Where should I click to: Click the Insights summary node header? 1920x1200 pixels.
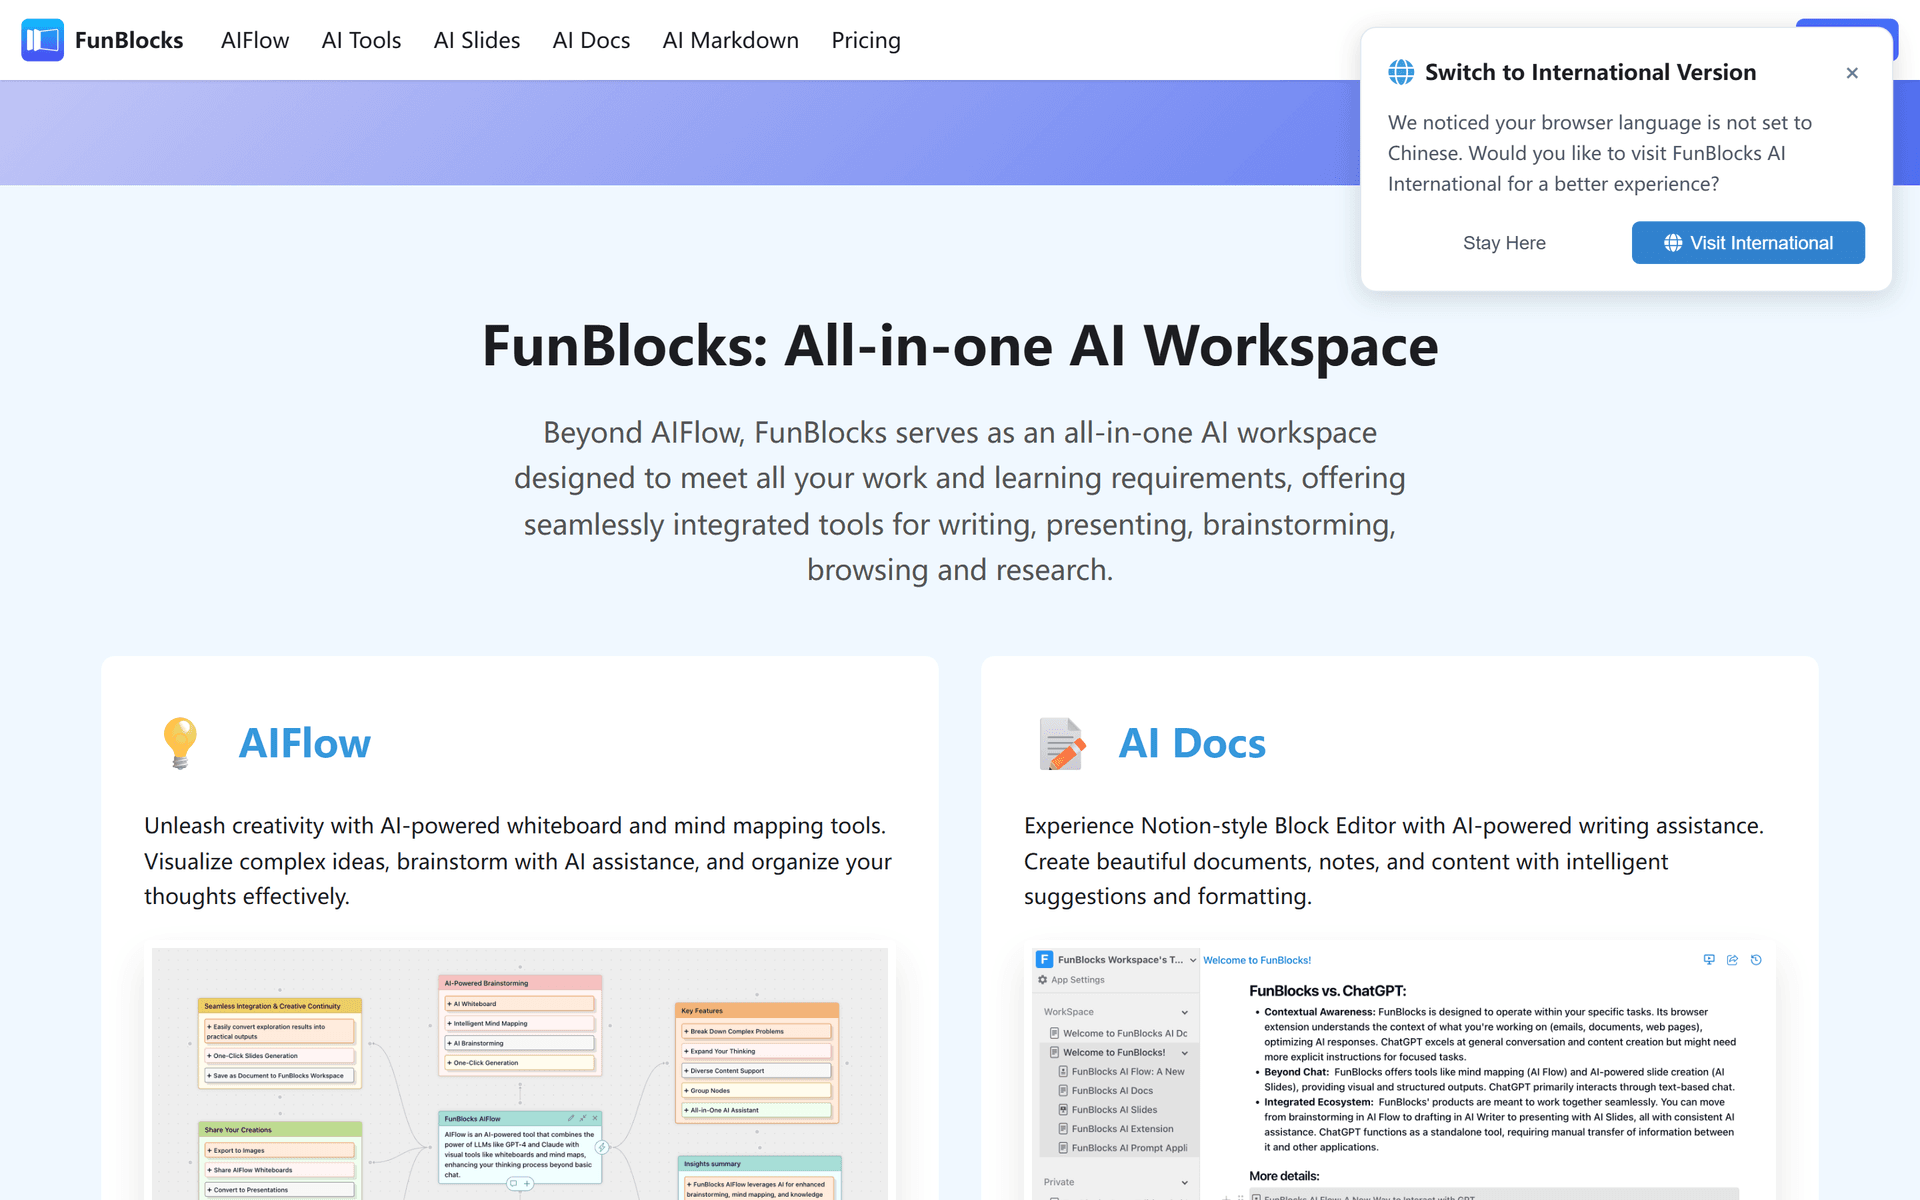[759, 1164]
